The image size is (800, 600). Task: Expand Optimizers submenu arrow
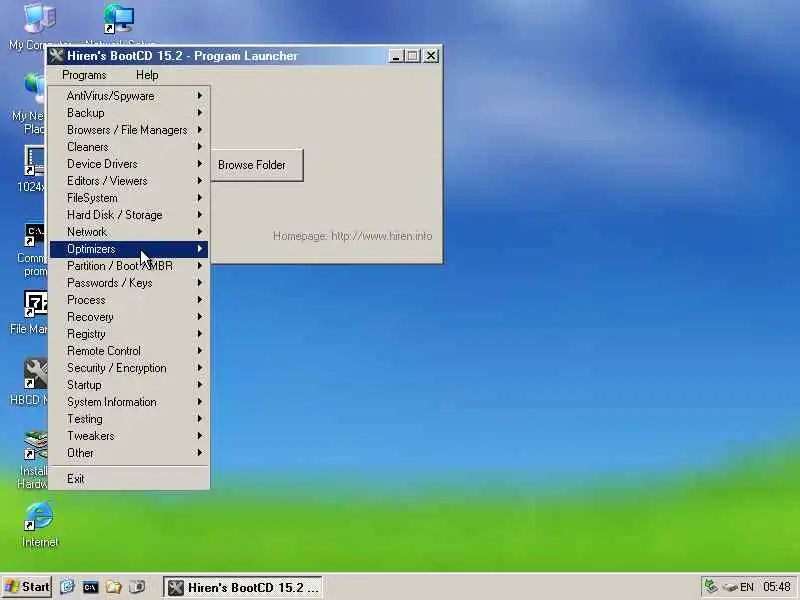pyautogui.click(x=200, y=249)
